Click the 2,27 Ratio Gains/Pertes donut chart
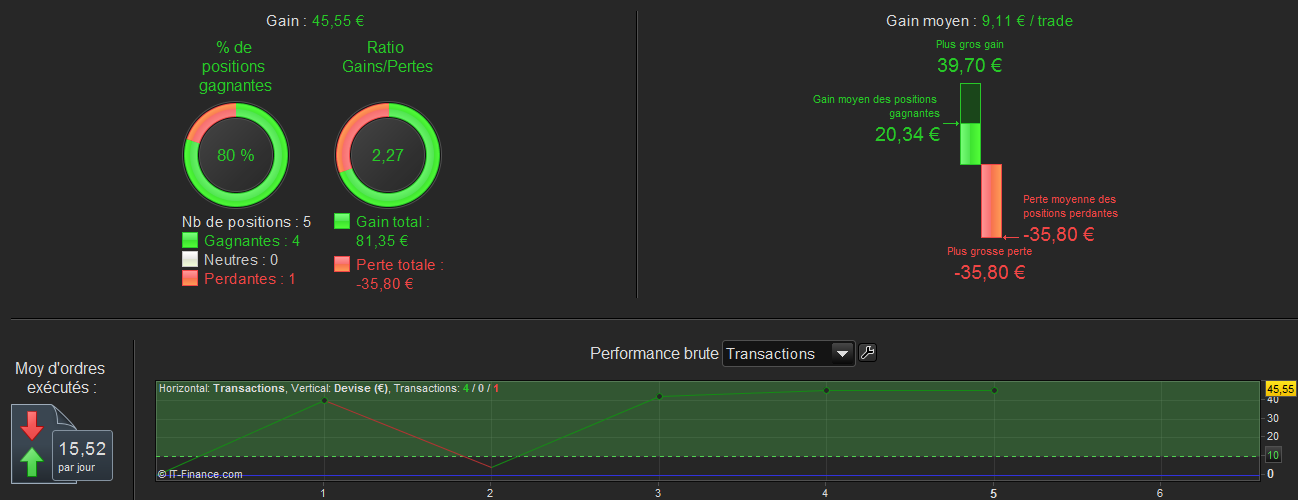Screen dimensions: 1298x500 [386, 155]
